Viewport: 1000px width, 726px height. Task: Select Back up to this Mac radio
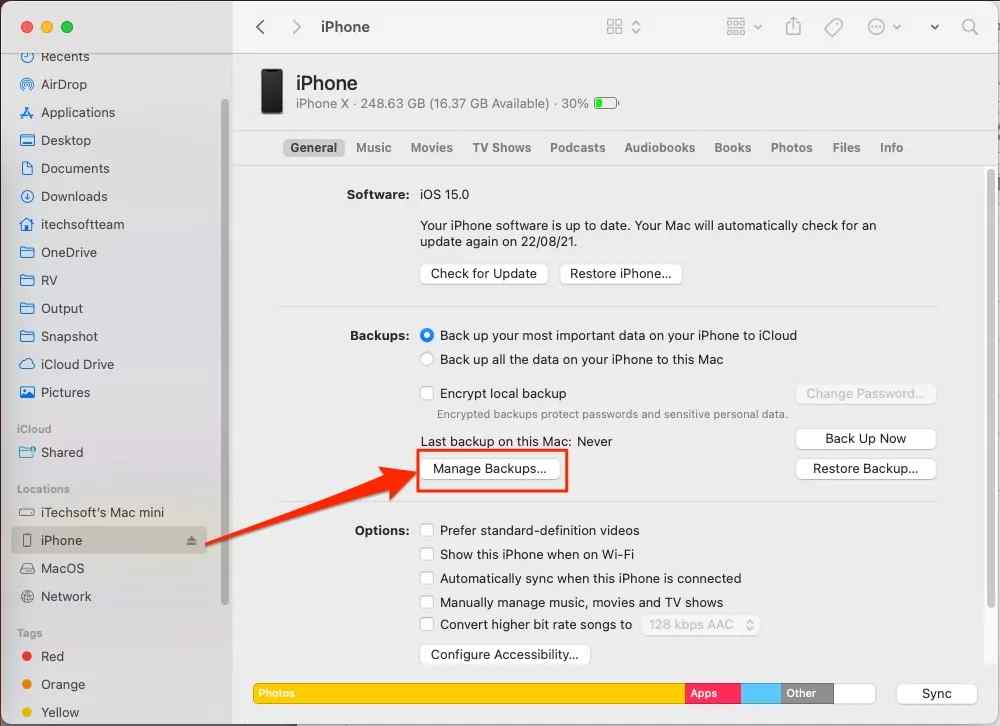[x=427, y=360]
